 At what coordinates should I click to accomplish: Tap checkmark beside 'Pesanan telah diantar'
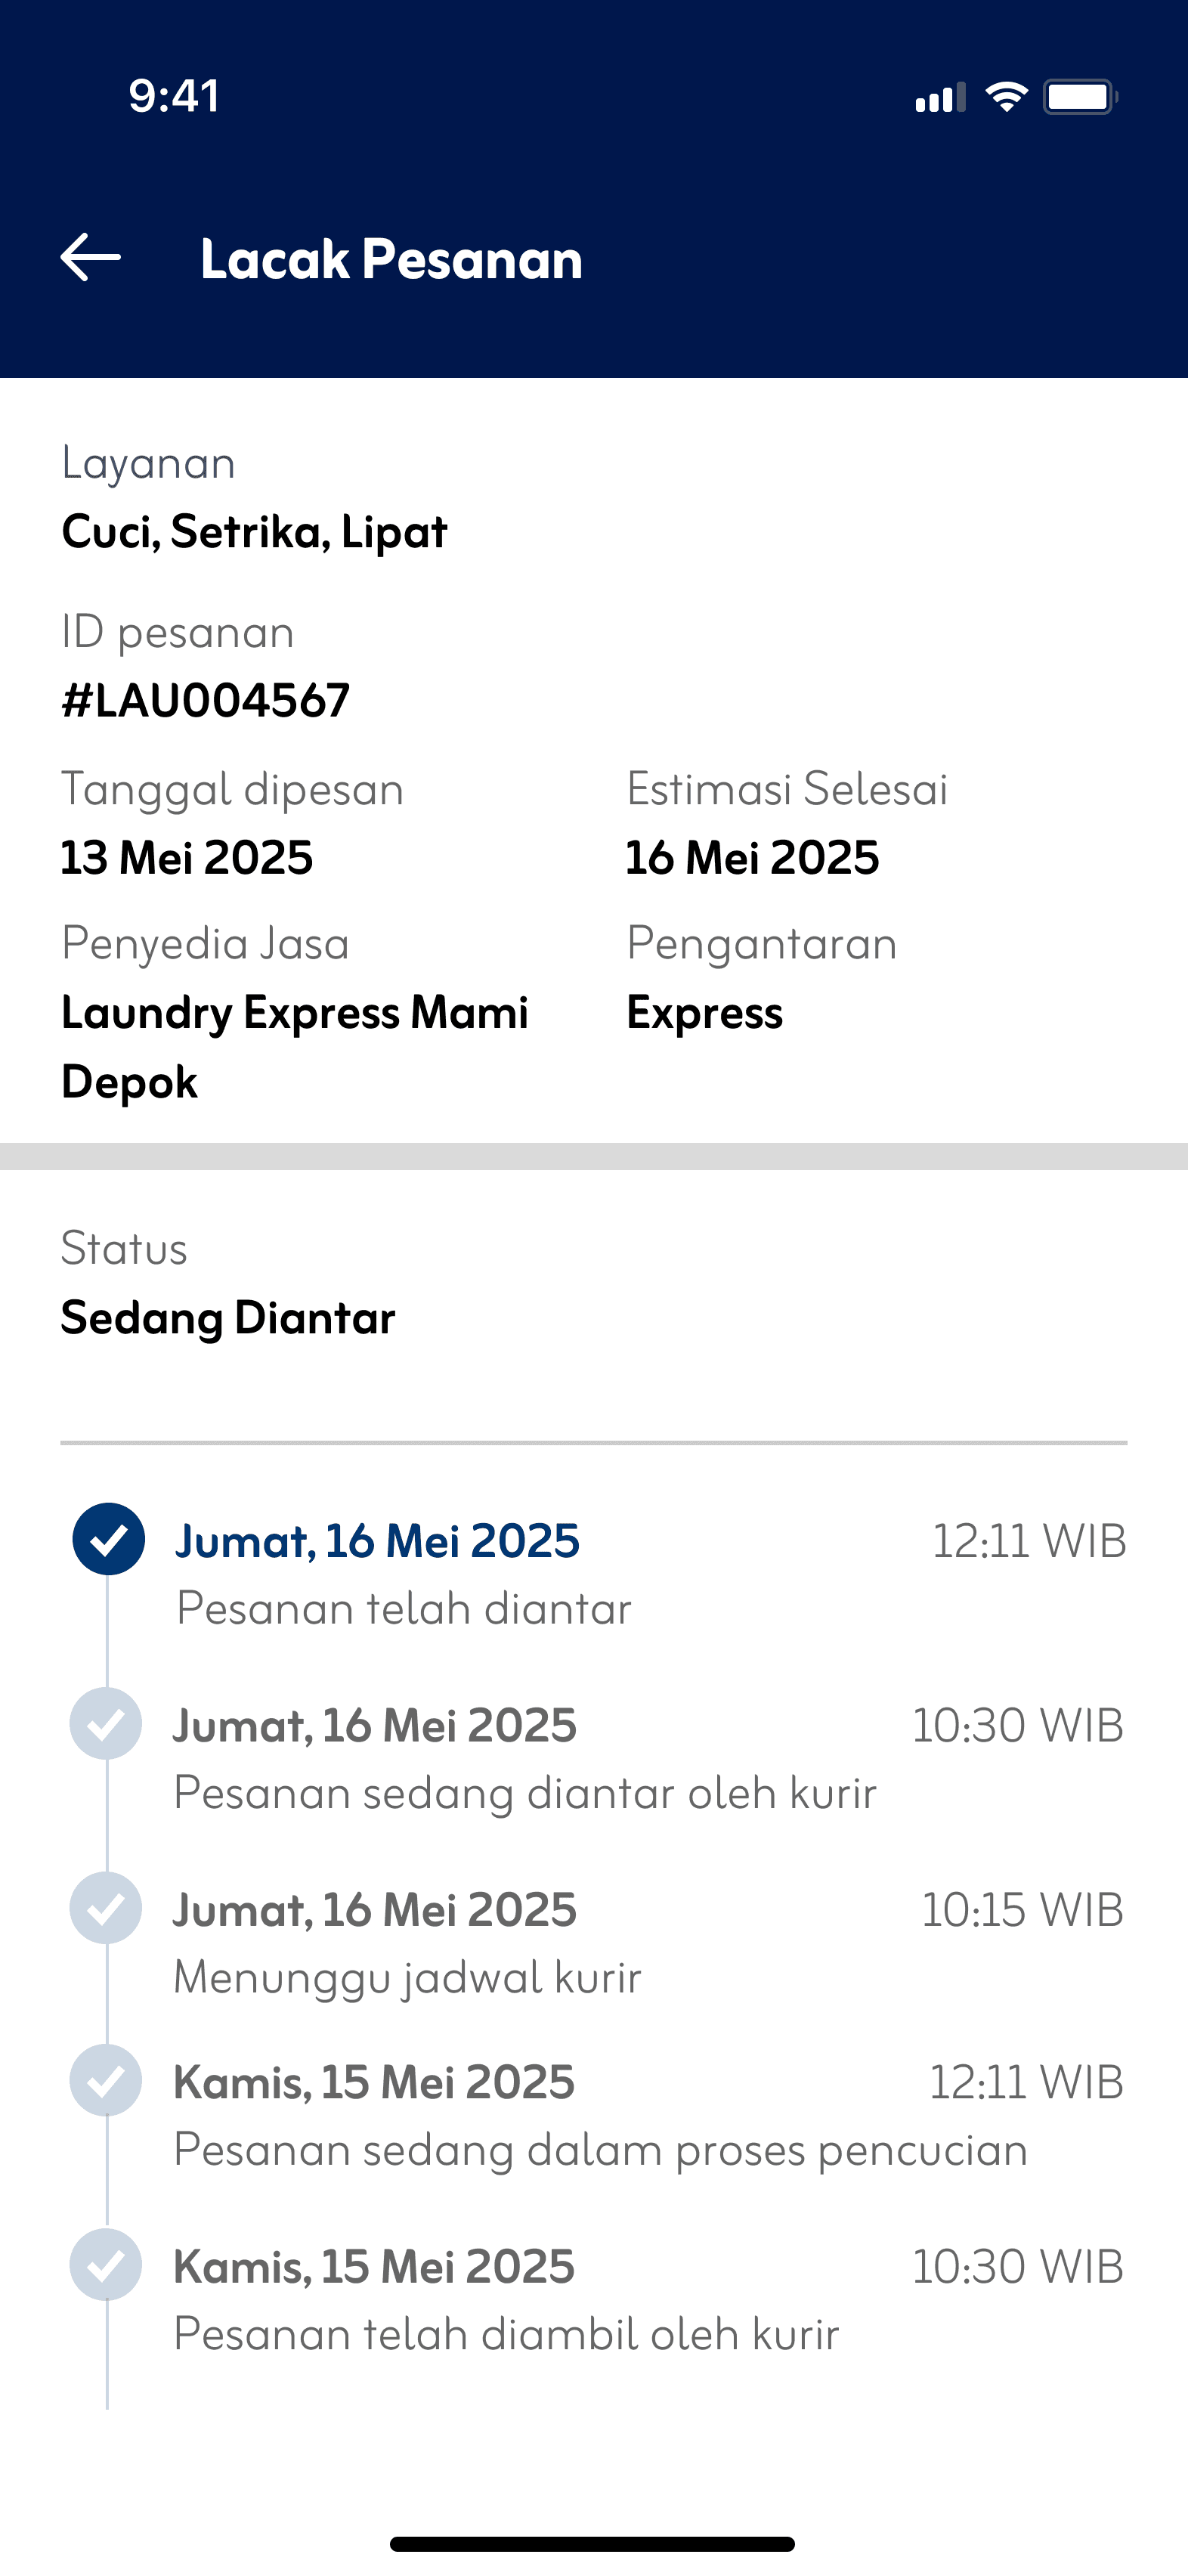(108, 1539)
